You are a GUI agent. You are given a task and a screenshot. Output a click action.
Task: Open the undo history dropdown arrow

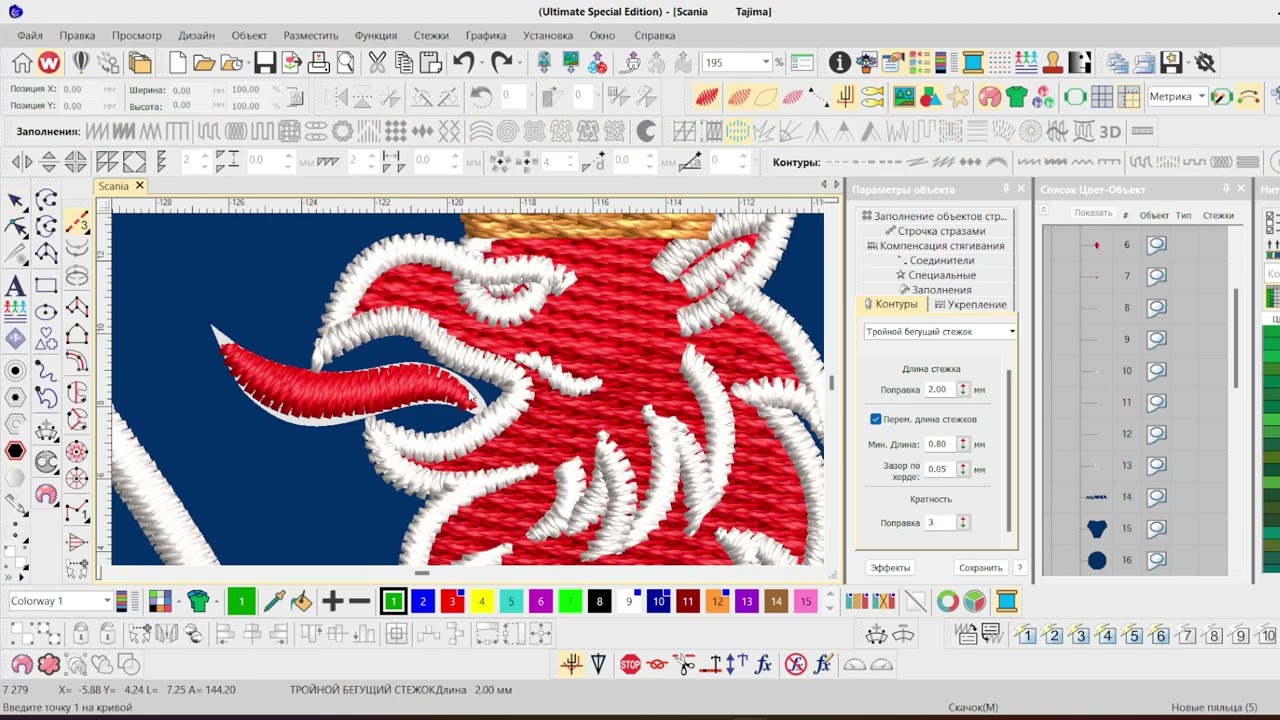click(x=480, y=63)
